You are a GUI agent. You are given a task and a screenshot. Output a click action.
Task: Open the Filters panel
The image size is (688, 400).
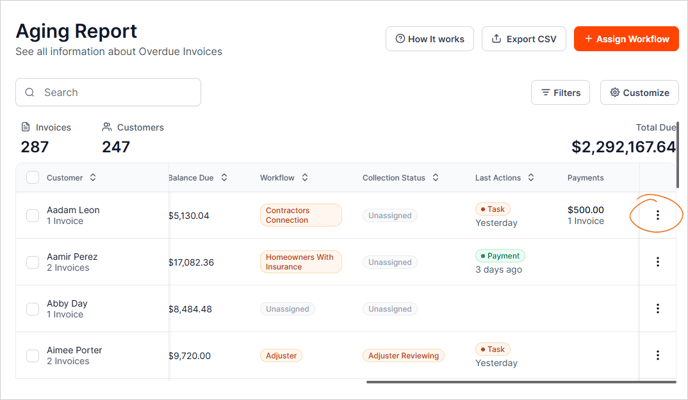[x=560, y=93]
